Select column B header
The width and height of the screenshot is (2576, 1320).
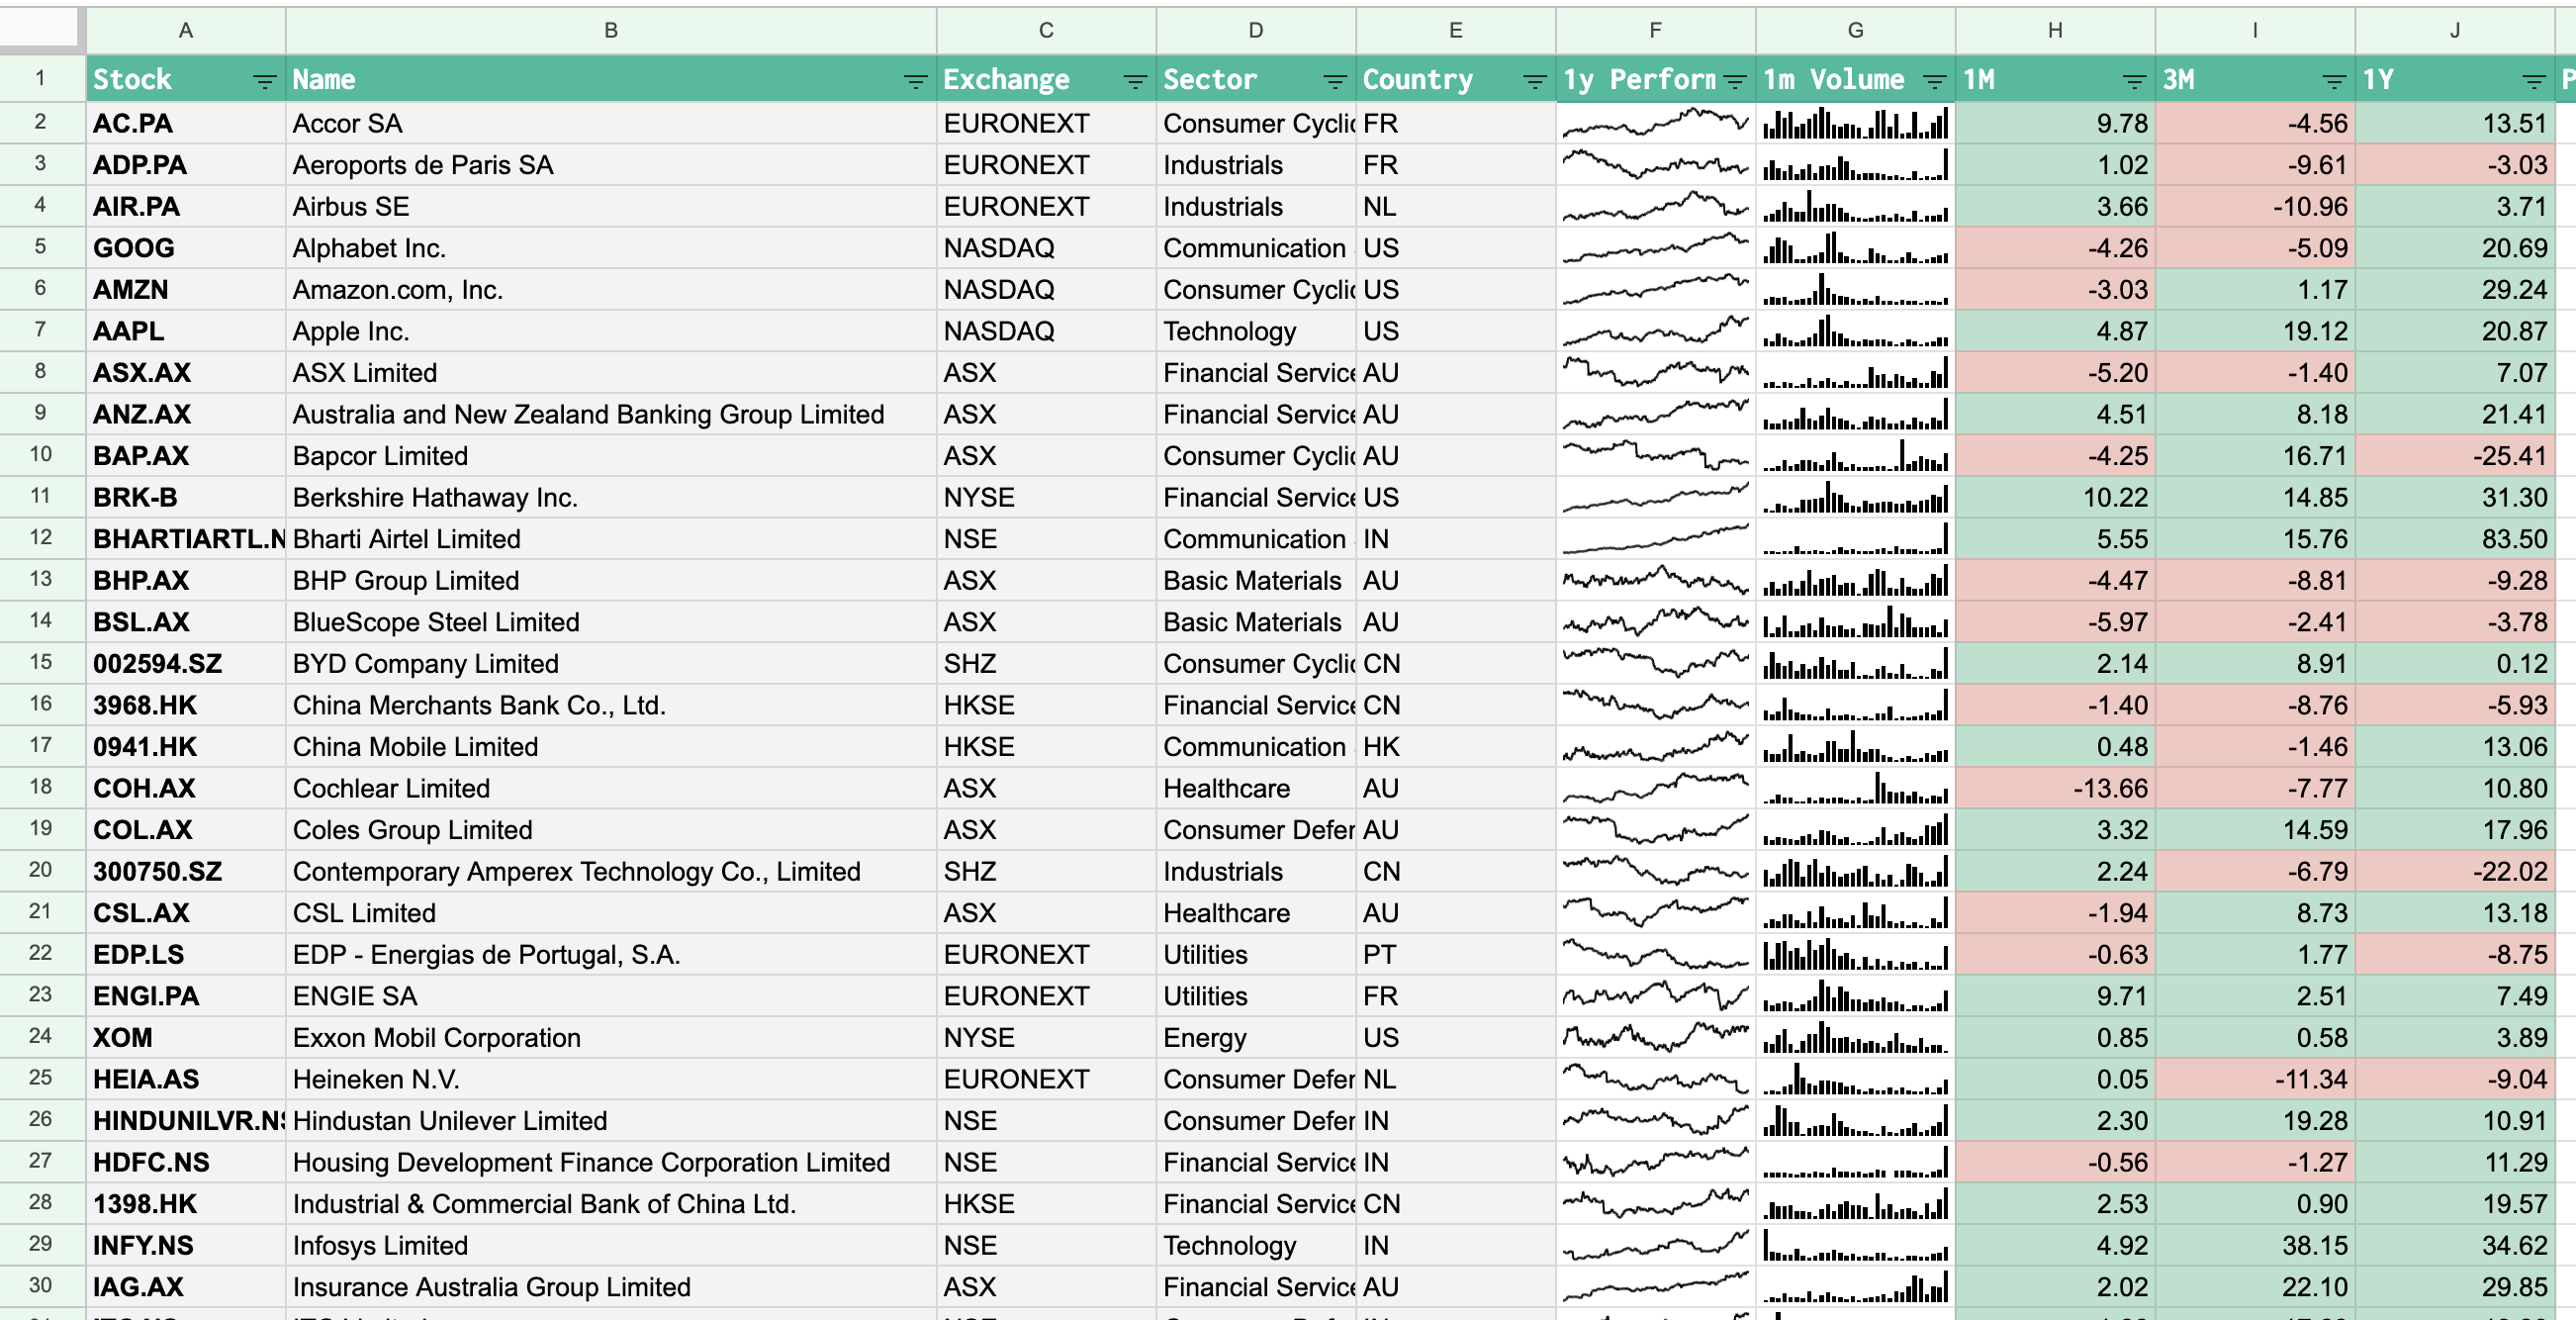pos(611,30)
